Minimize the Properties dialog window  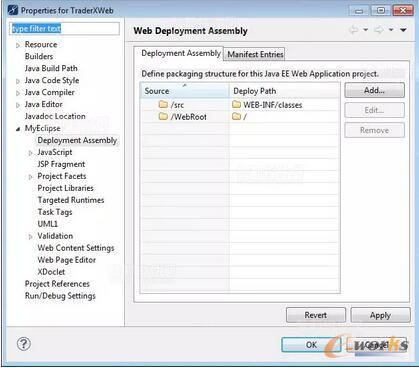pos(359,11)
